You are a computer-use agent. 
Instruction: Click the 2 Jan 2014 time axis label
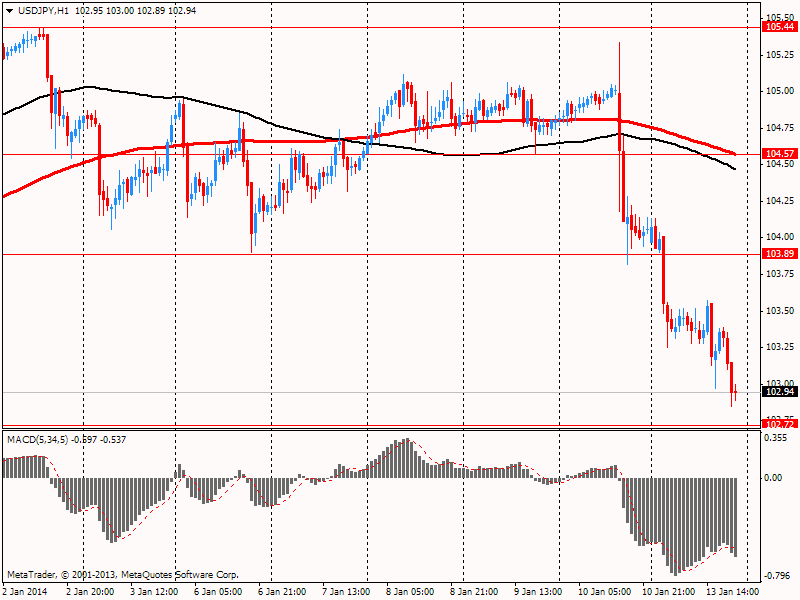[x=25, y=592]
